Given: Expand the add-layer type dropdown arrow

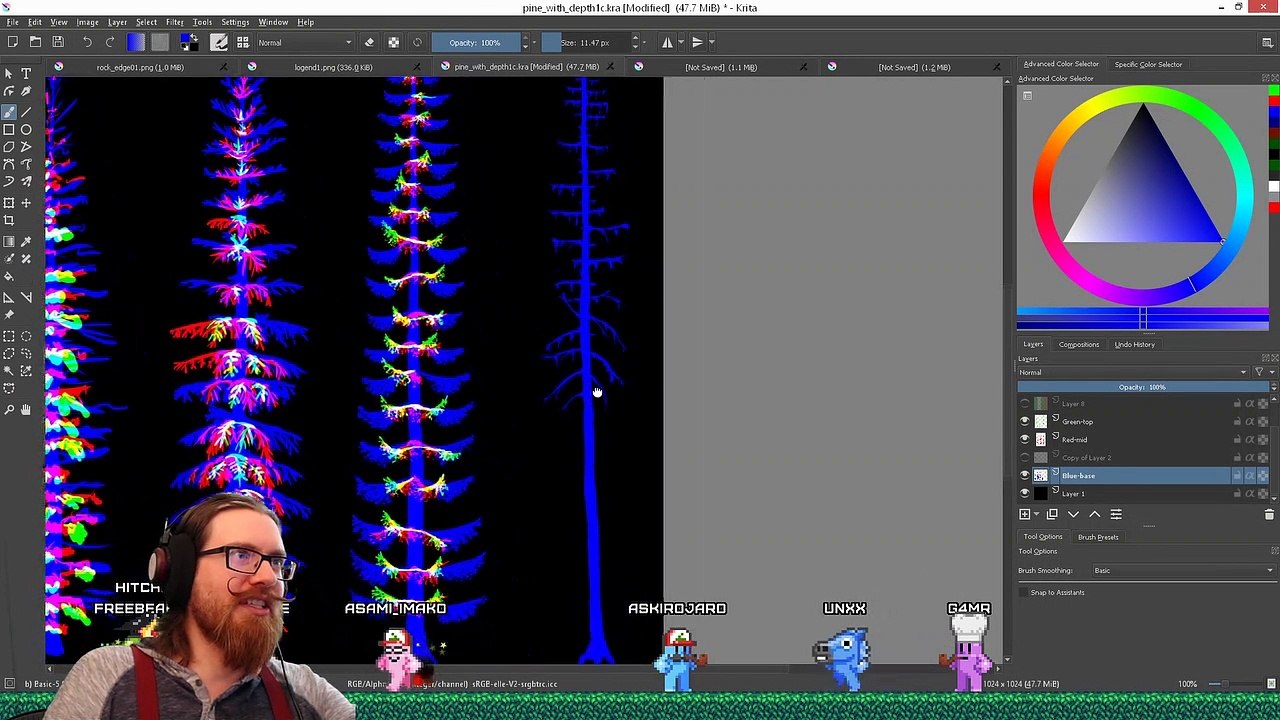Looking at the screenshot, I should [x=1036, y=514].
